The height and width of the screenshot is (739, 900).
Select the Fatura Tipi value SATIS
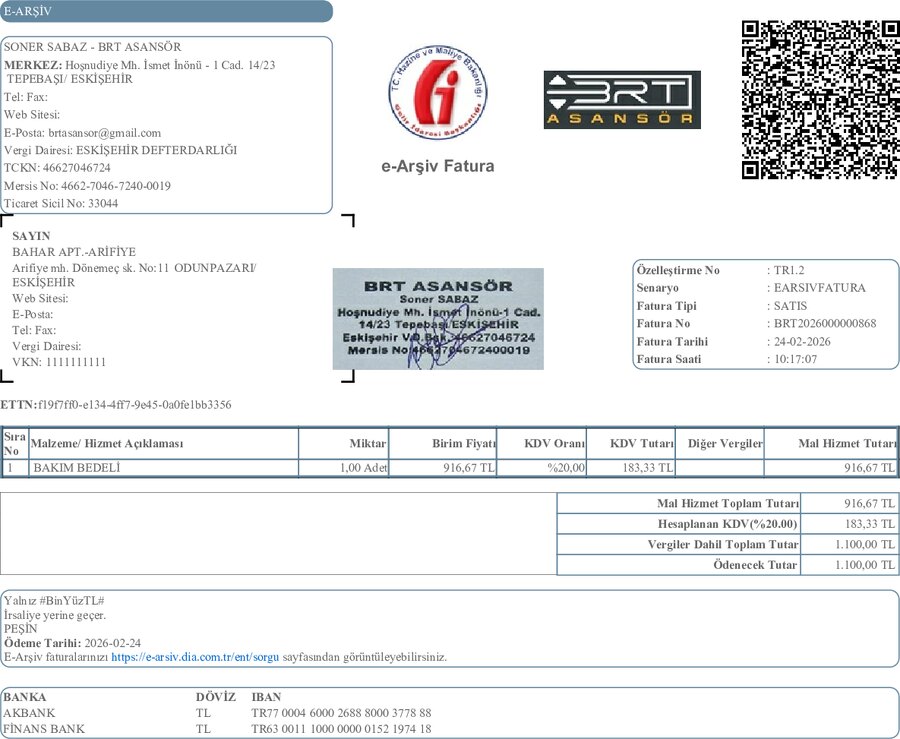[x=790, y=306]
